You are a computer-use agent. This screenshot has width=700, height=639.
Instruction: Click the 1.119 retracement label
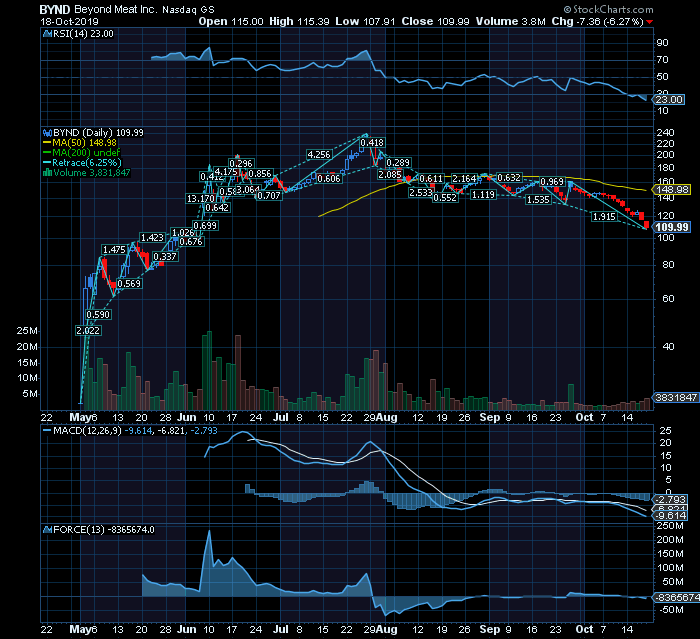(483, 195)
